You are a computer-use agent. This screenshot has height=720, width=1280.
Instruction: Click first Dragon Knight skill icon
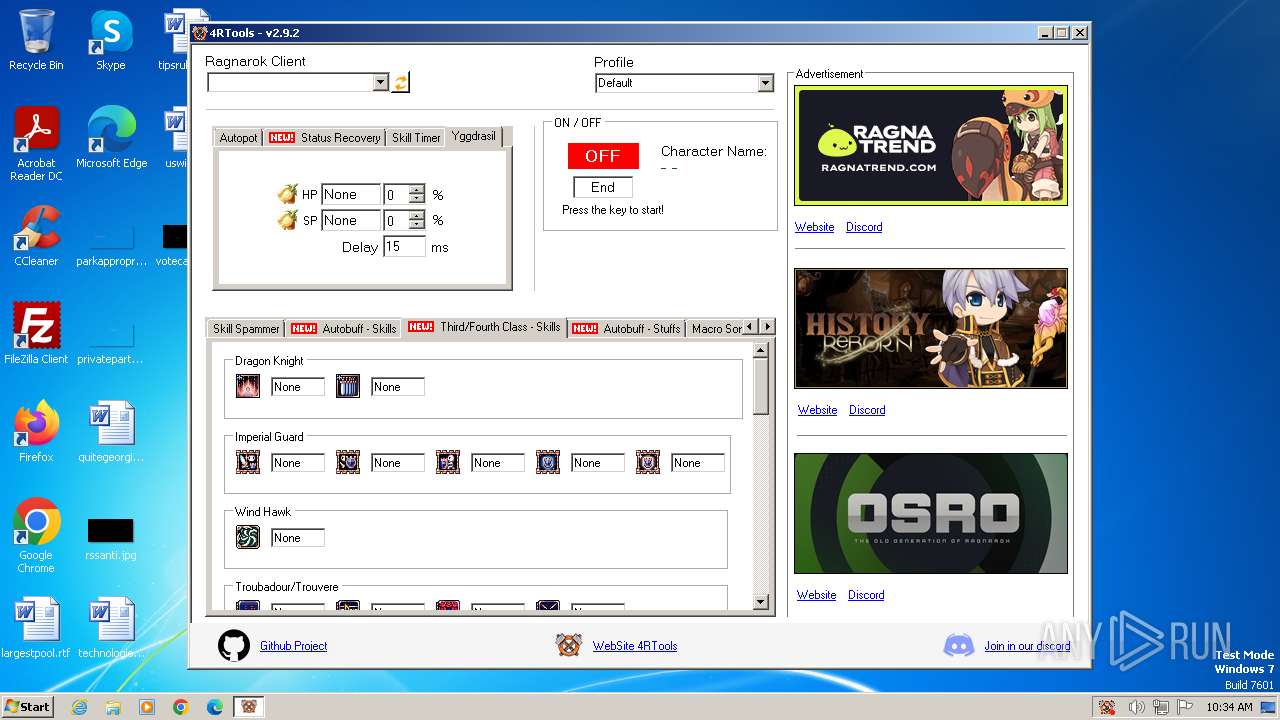click(248, 386)
